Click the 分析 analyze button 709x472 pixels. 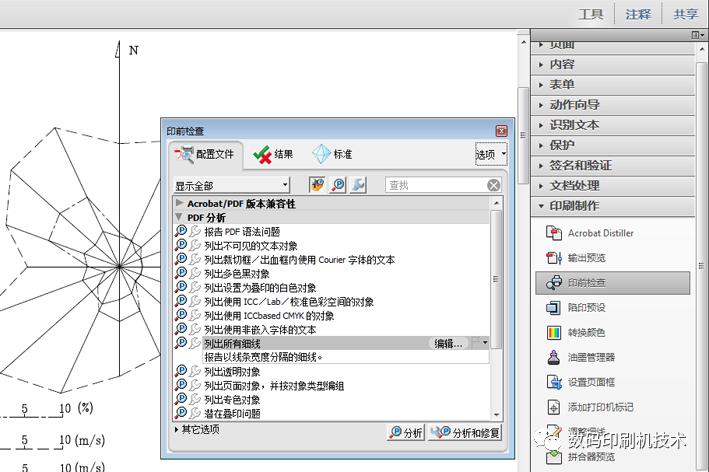coord(406,433)
